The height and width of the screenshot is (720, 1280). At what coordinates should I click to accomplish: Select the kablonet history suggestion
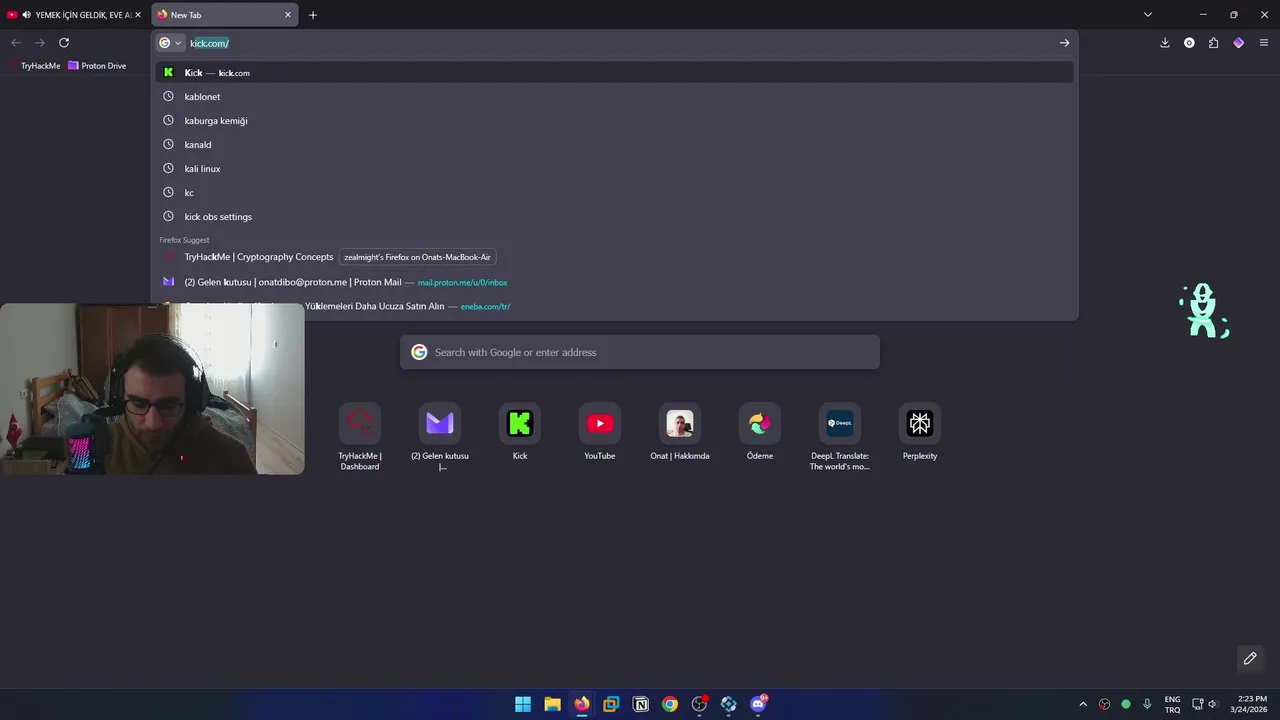(x=615, y=97)
